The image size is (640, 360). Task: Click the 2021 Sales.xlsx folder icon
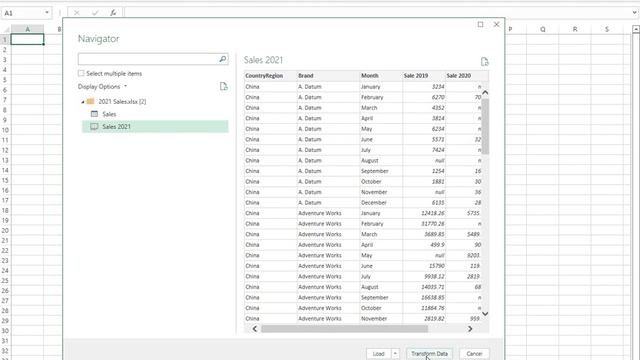91,101
